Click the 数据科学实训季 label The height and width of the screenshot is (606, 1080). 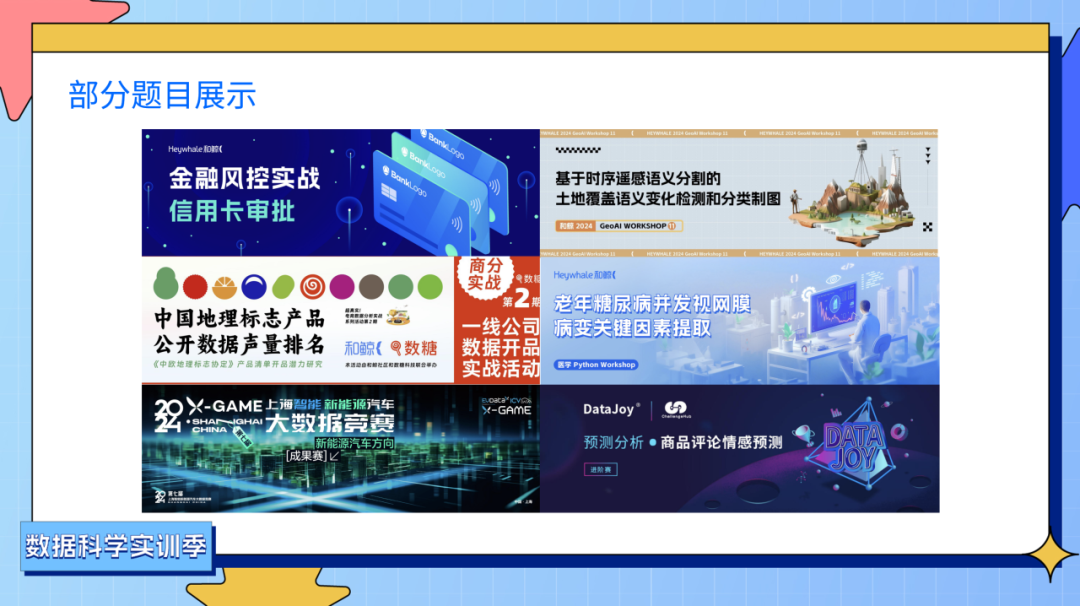coord(116,547)
